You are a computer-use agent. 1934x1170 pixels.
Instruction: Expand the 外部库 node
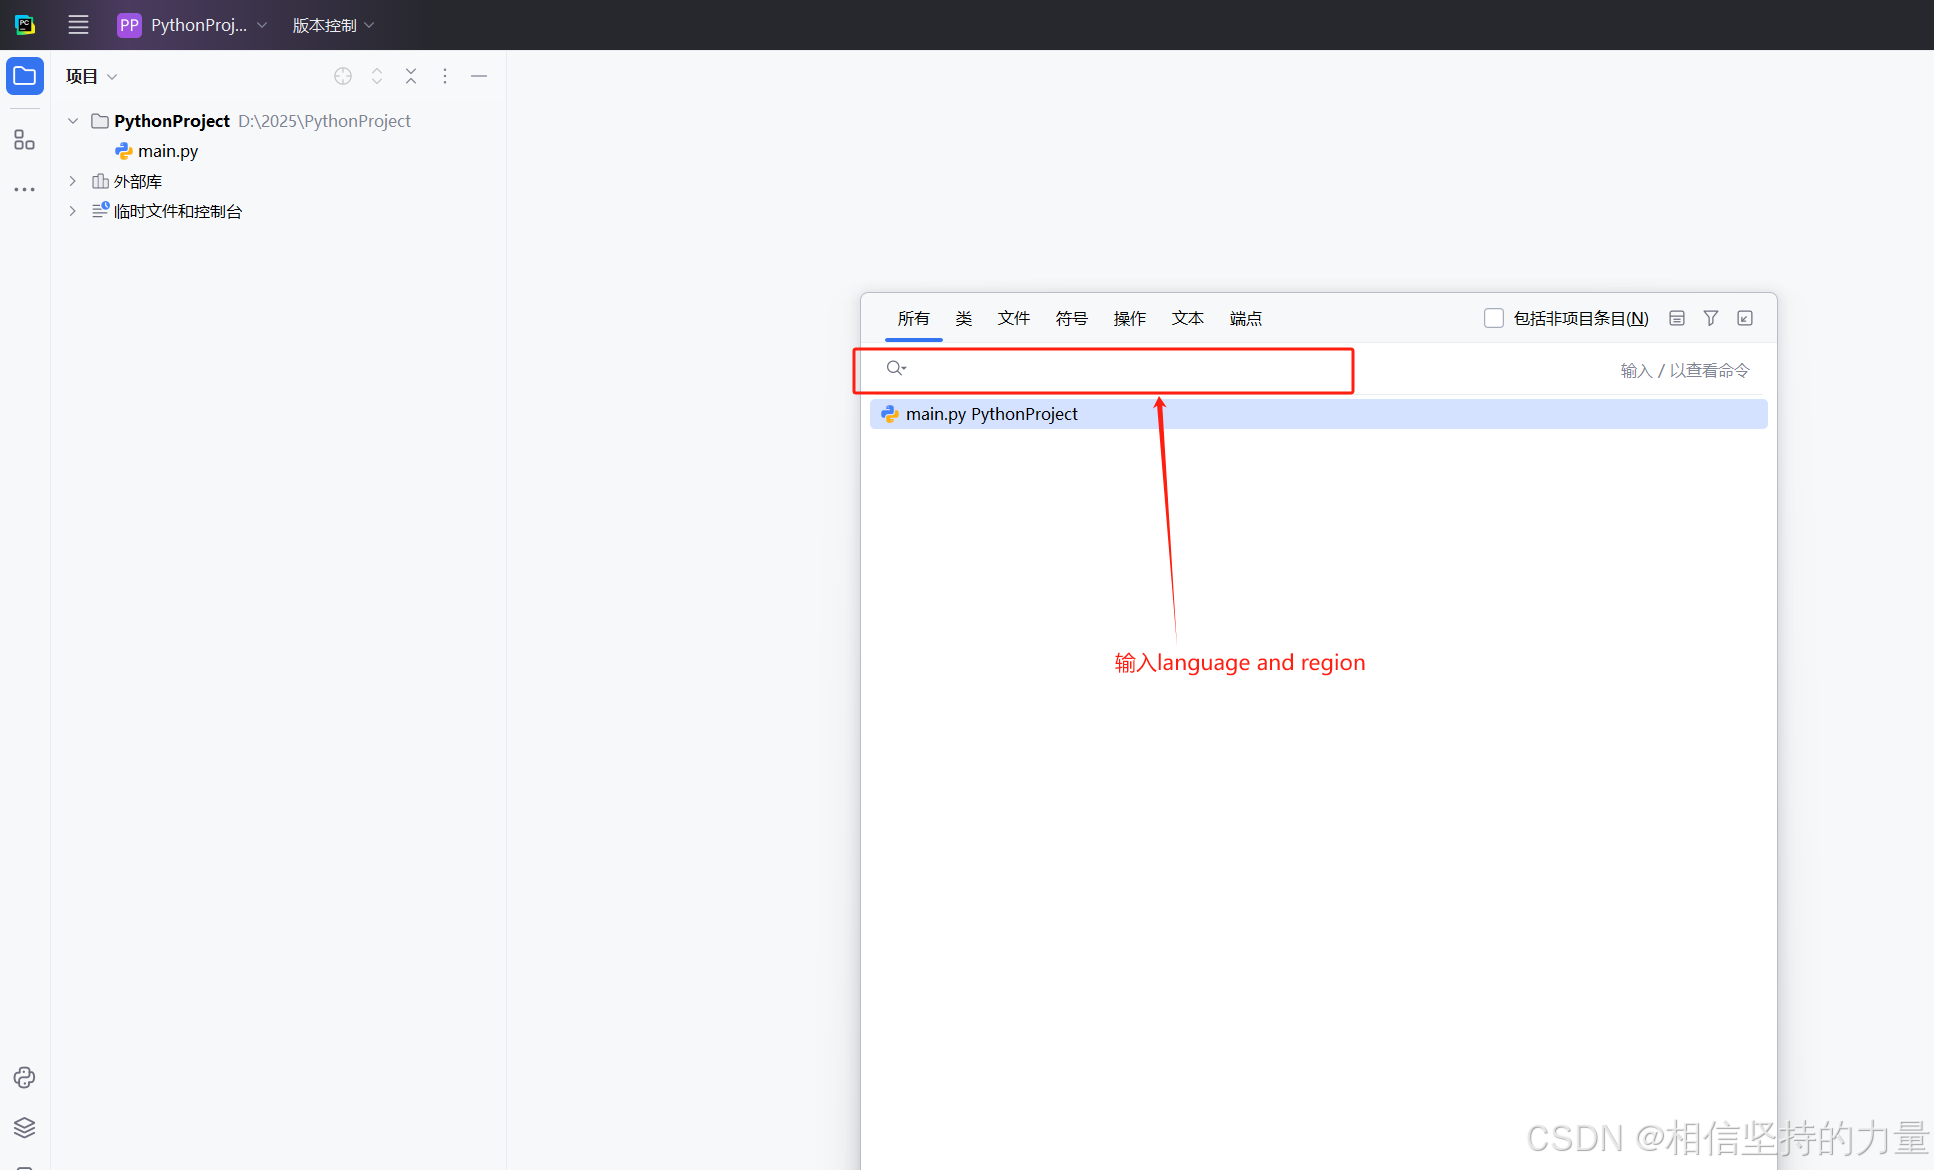(73, 181)
